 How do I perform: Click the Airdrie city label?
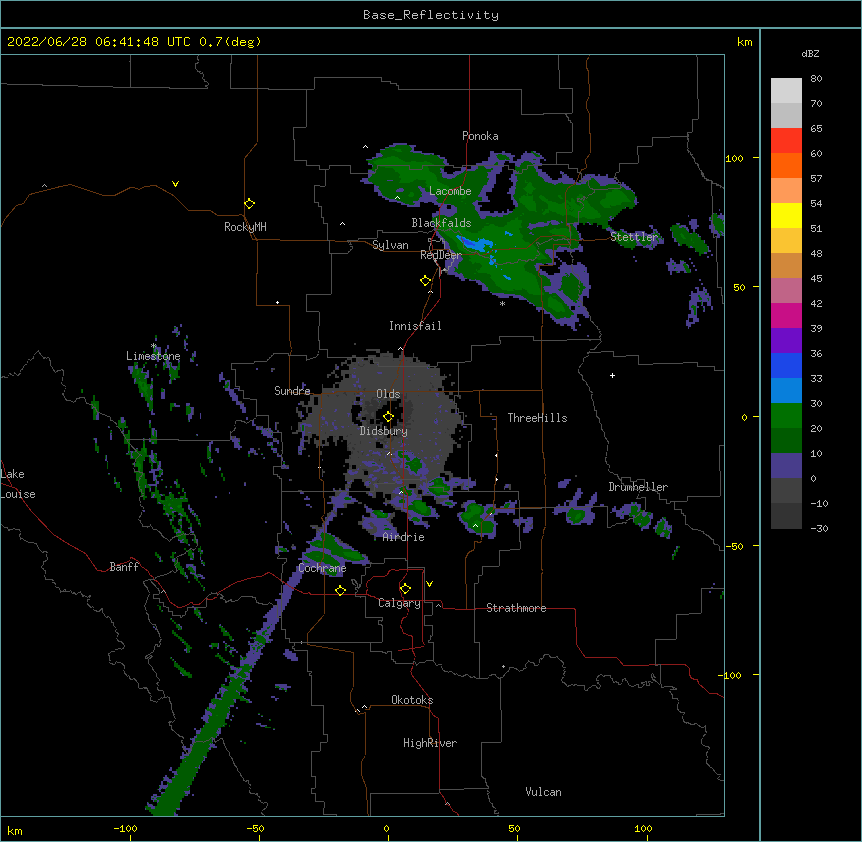tap(403, 537)
